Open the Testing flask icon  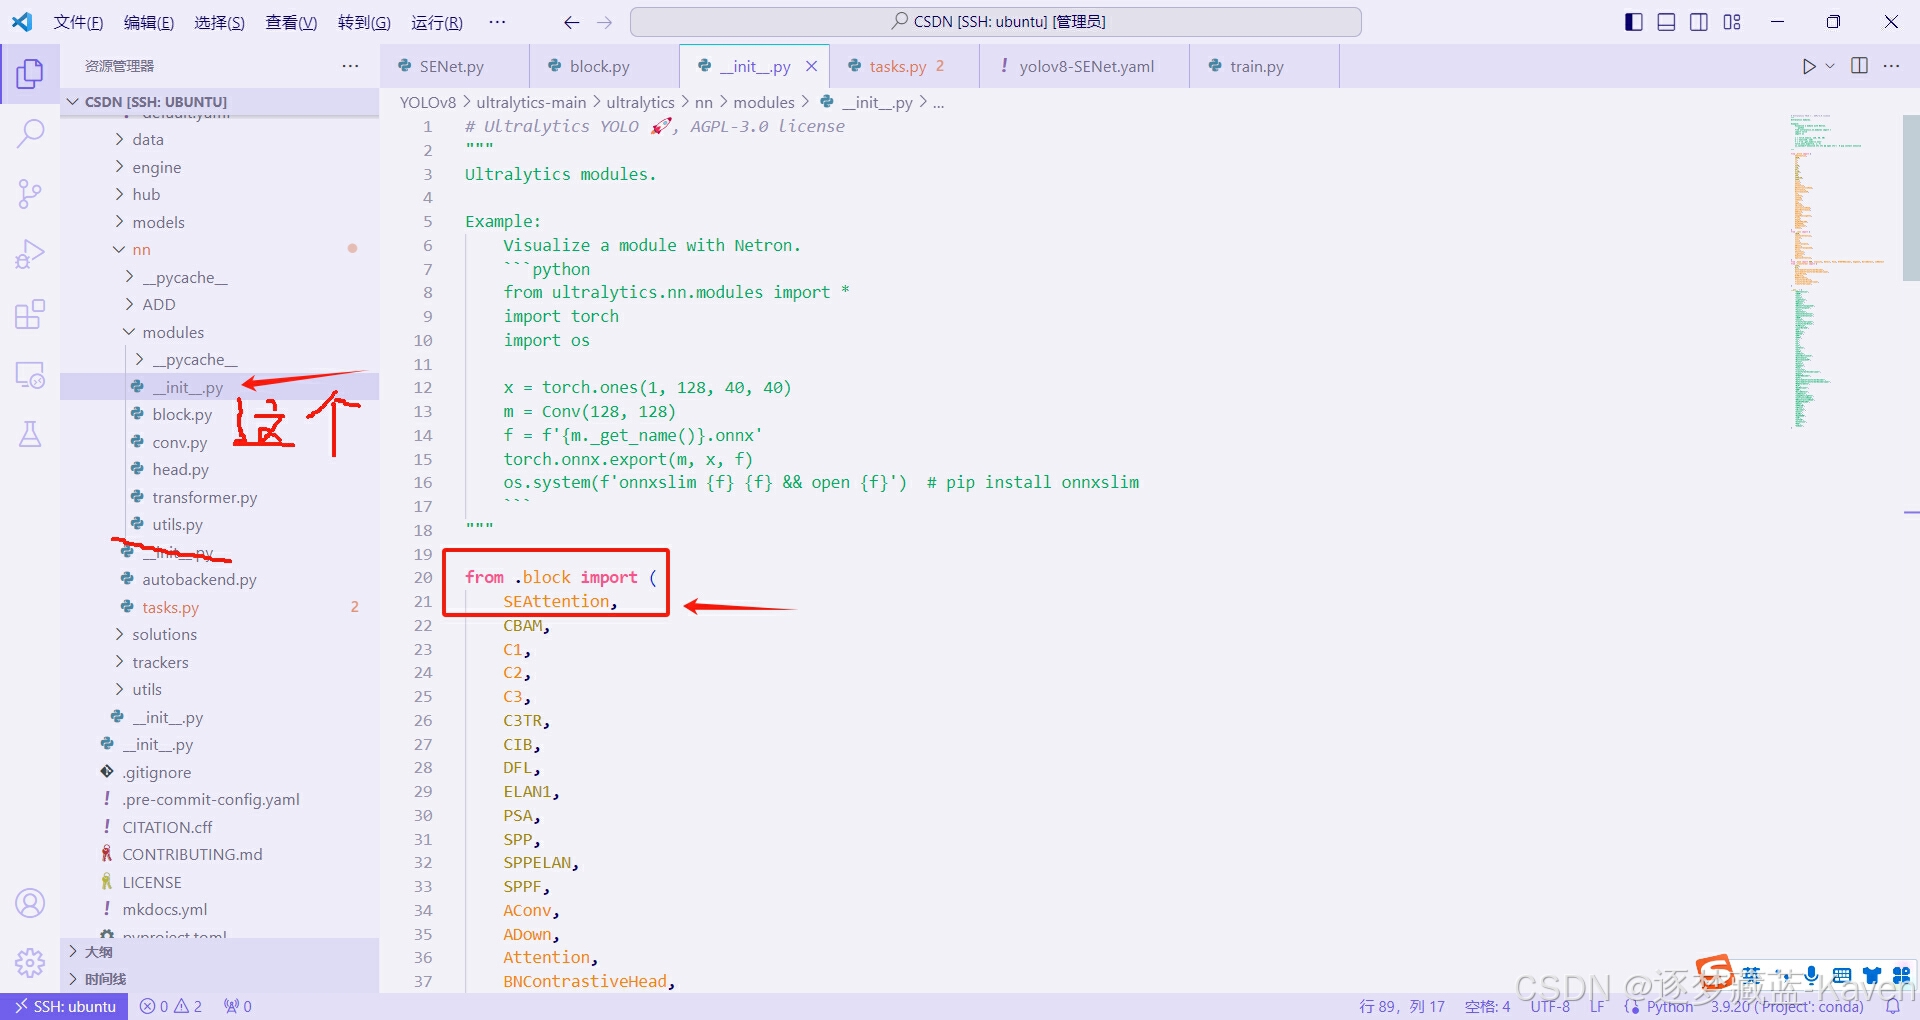pos(30,434)
